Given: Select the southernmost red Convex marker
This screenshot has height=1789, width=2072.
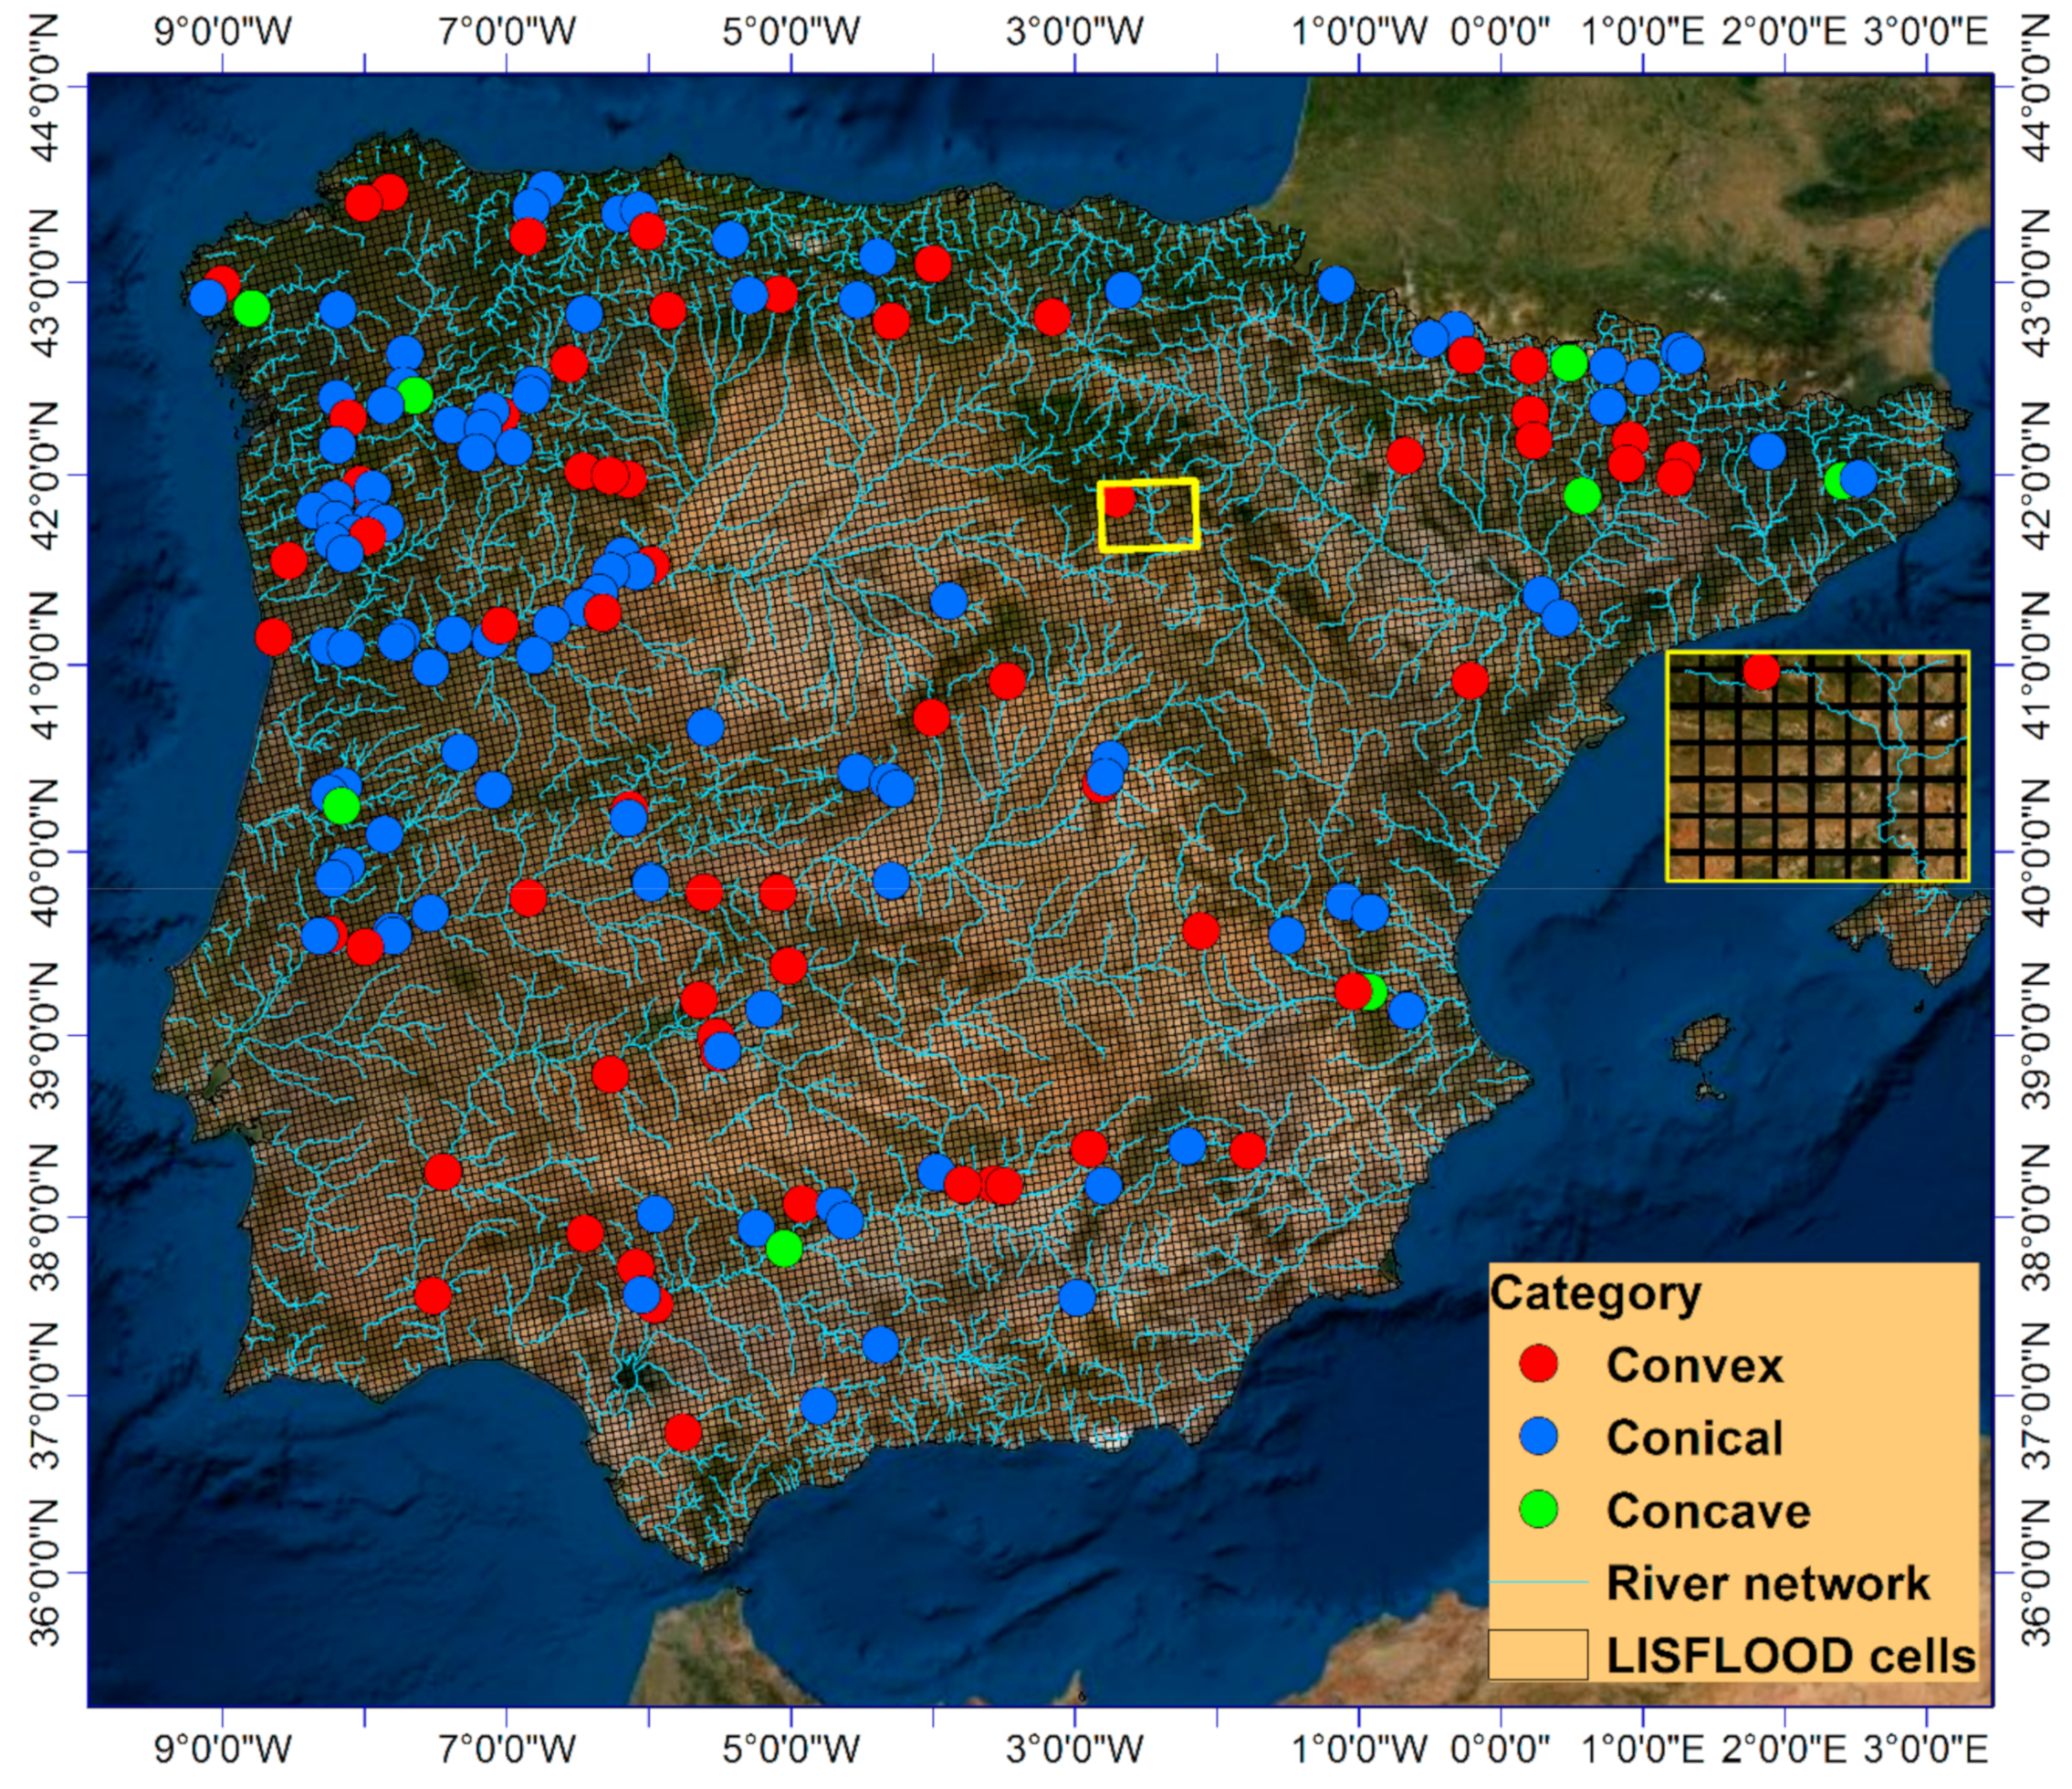Looking at the screenshot, I should (682, 1433).
